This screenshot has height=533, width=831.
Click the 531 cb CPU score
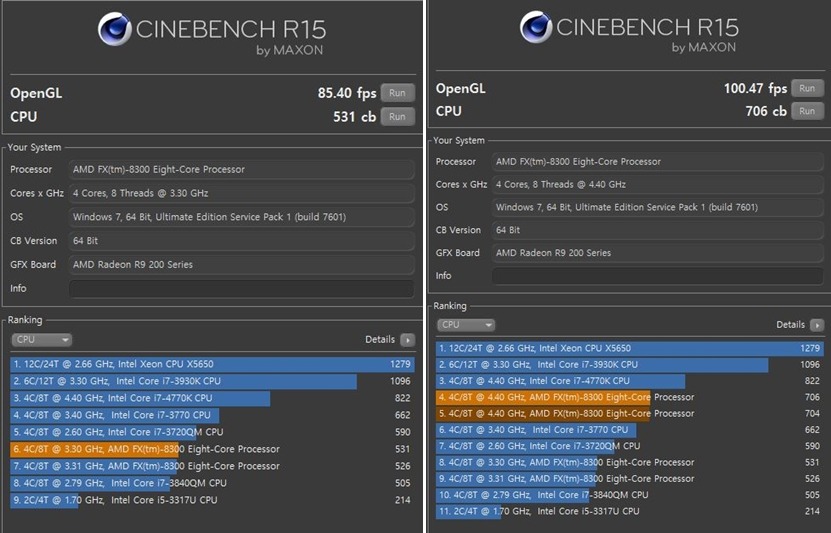(x=355, y=117)
